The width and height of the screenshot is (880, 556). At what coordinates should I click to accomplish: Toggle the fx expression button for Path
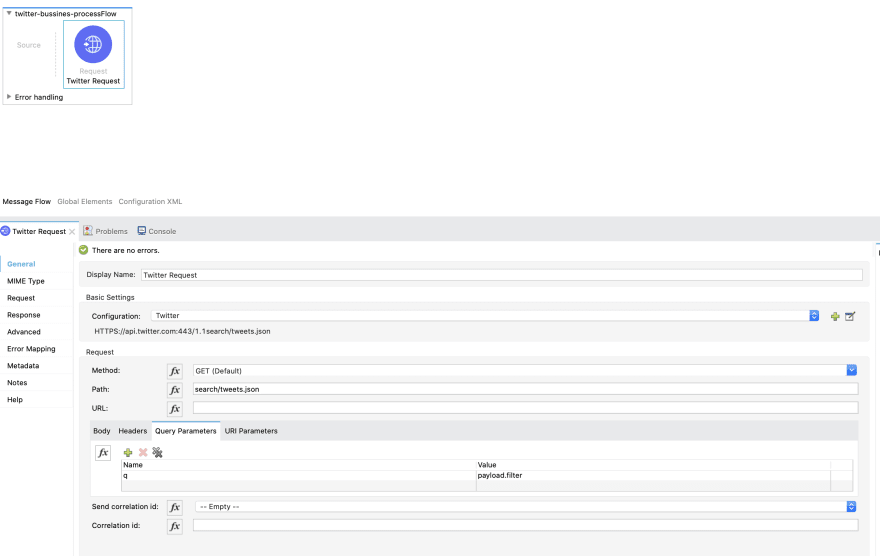(x=175, y=390)
